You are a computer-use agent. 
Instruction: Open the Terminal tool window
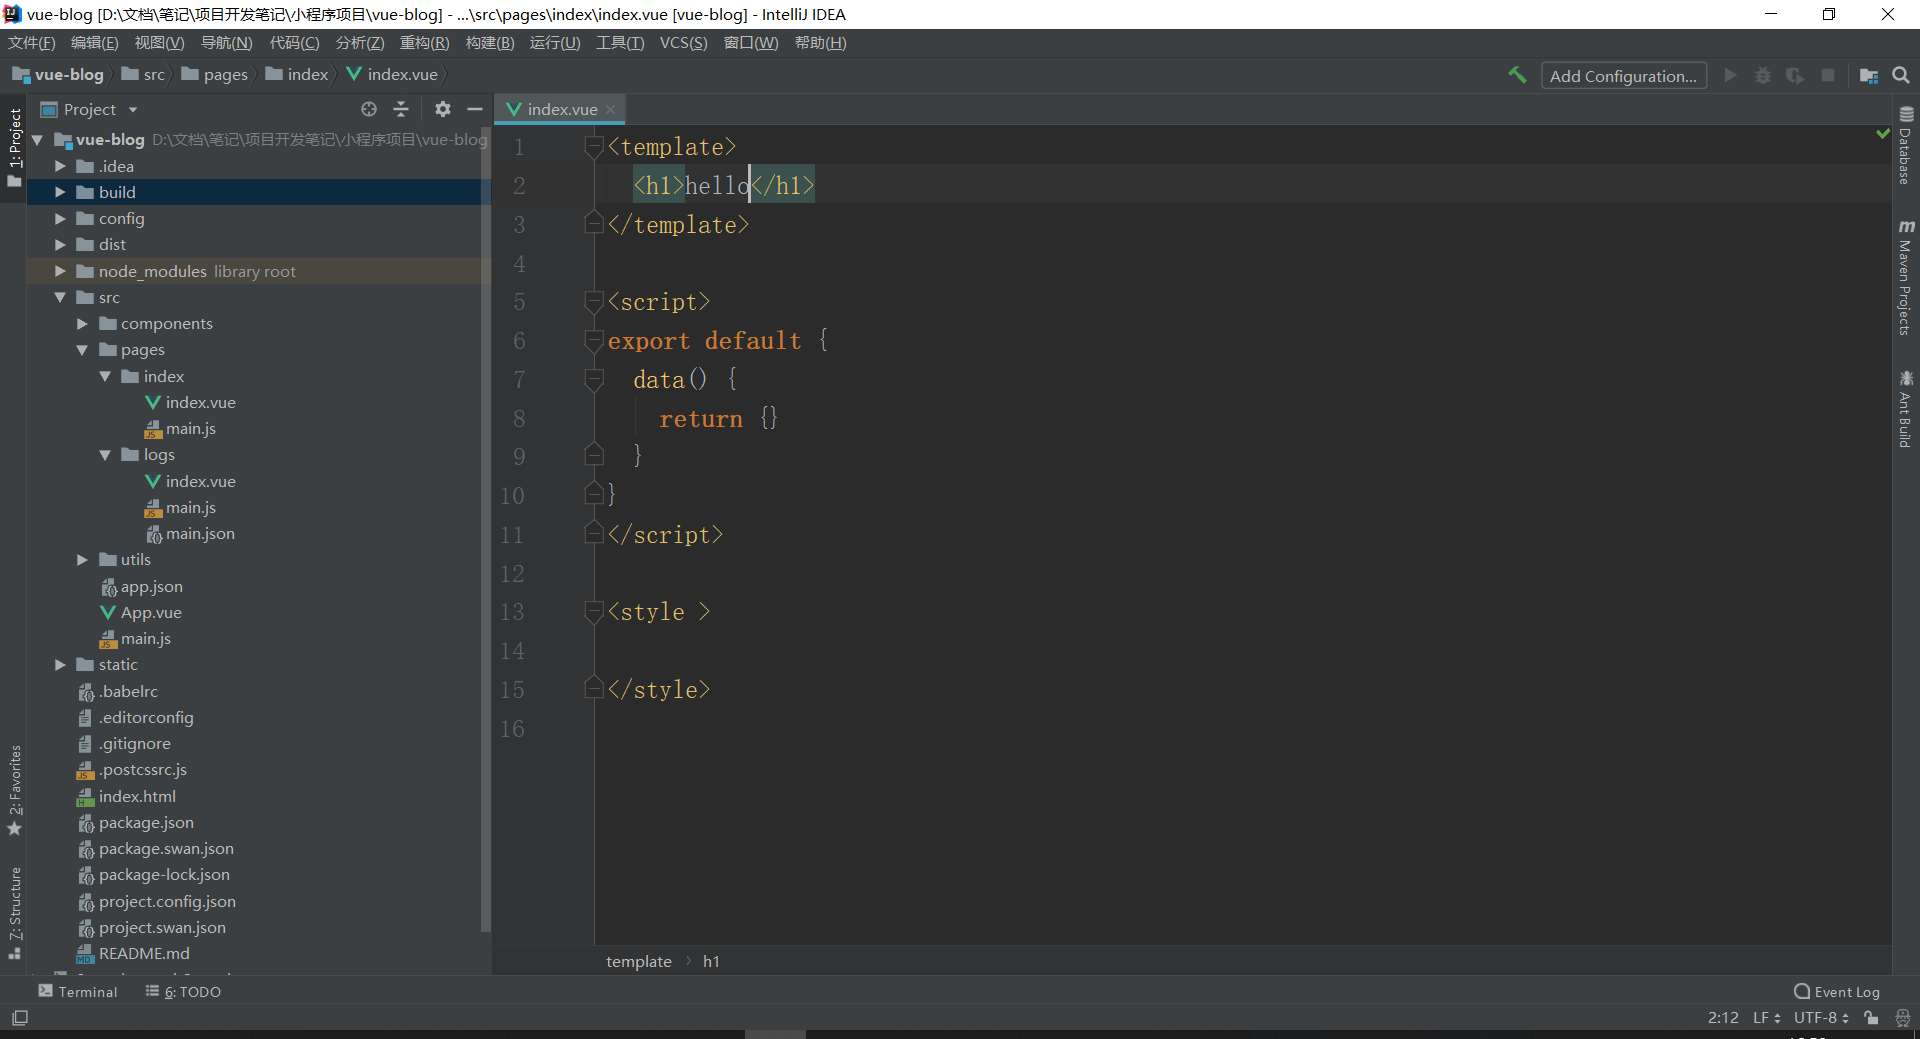pos(78,991)
